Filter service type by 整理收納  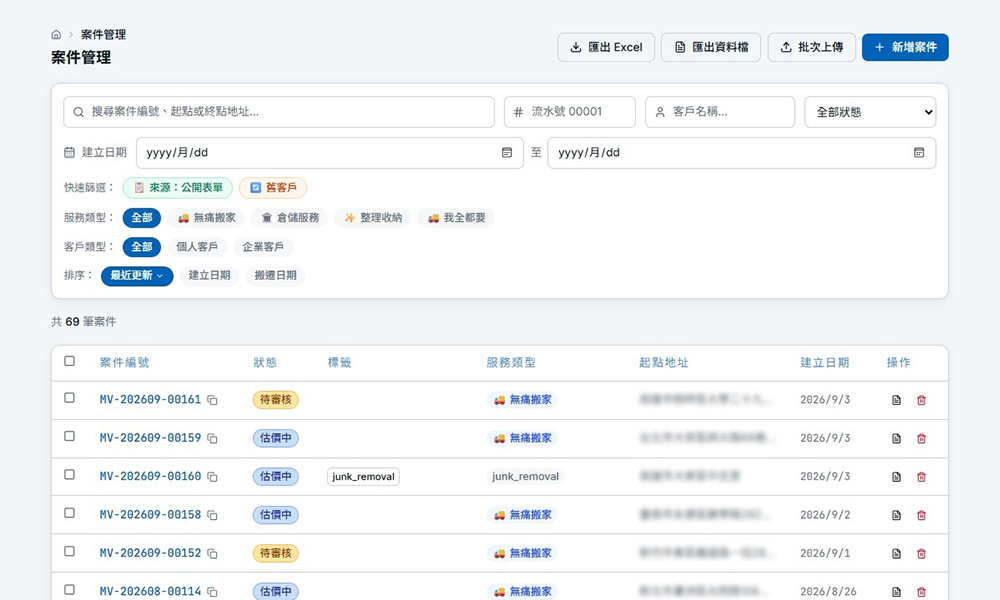[x=373, y=218]
